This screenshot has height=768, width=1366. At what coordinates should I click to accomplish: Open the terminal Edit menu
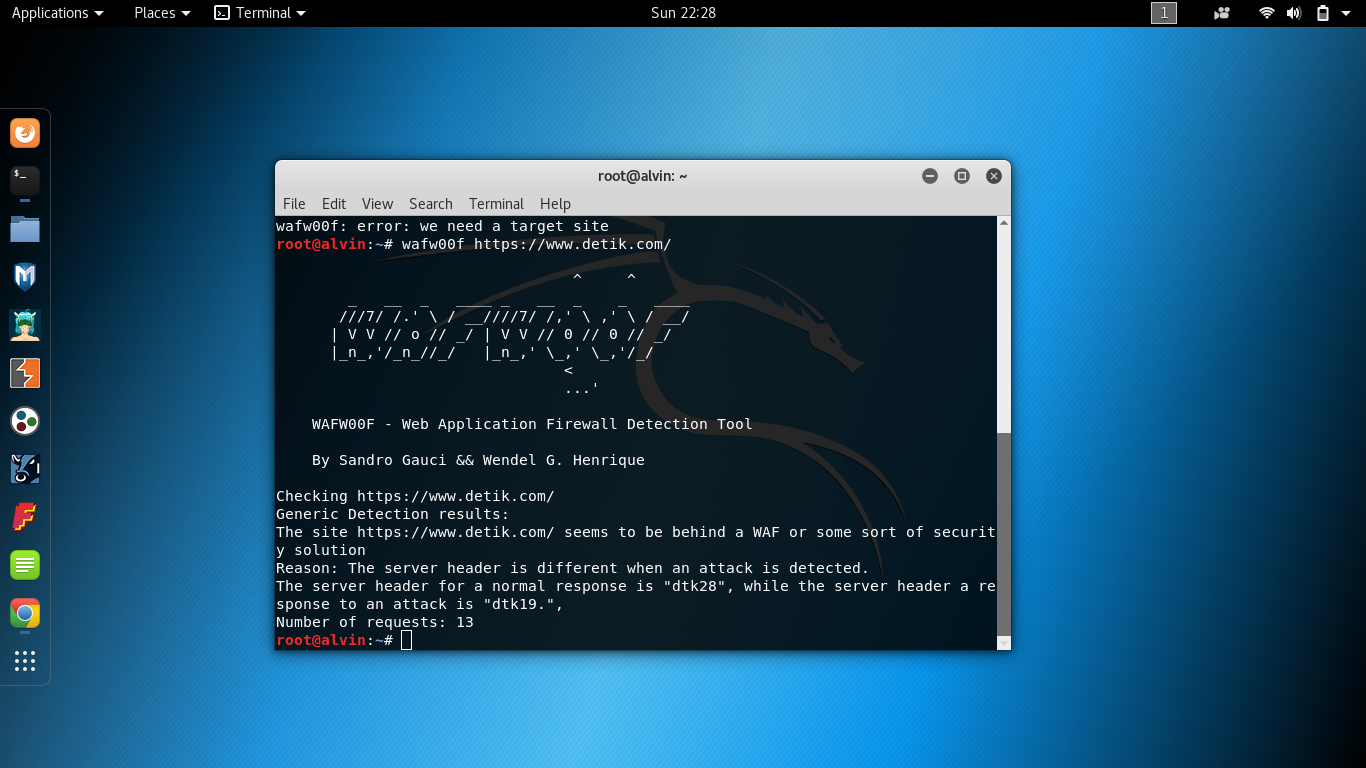coord(334,204)
